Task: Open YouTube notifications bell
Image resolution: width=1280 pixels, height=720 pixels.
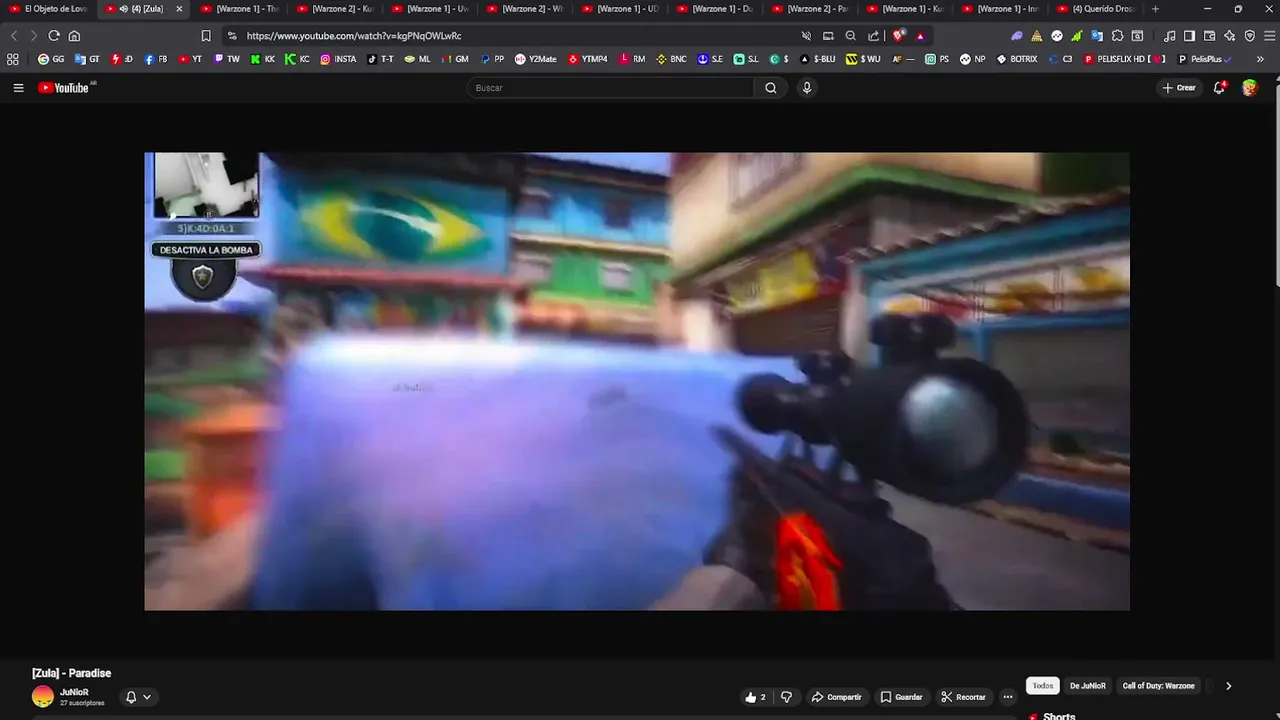Action: click(1219, 88)
